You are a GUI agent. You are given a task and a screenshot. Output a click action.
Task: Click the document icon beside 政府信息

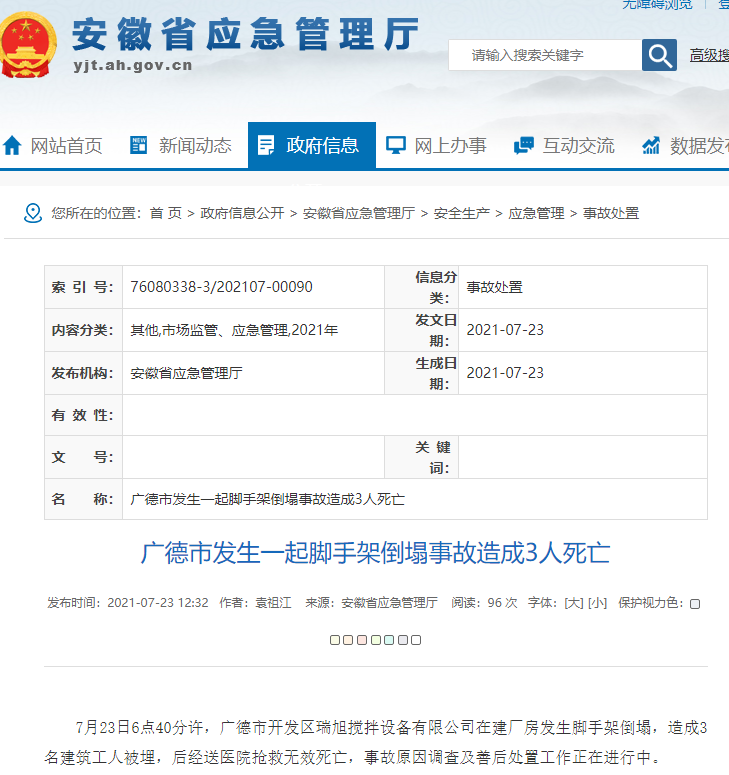pos(266,146)
